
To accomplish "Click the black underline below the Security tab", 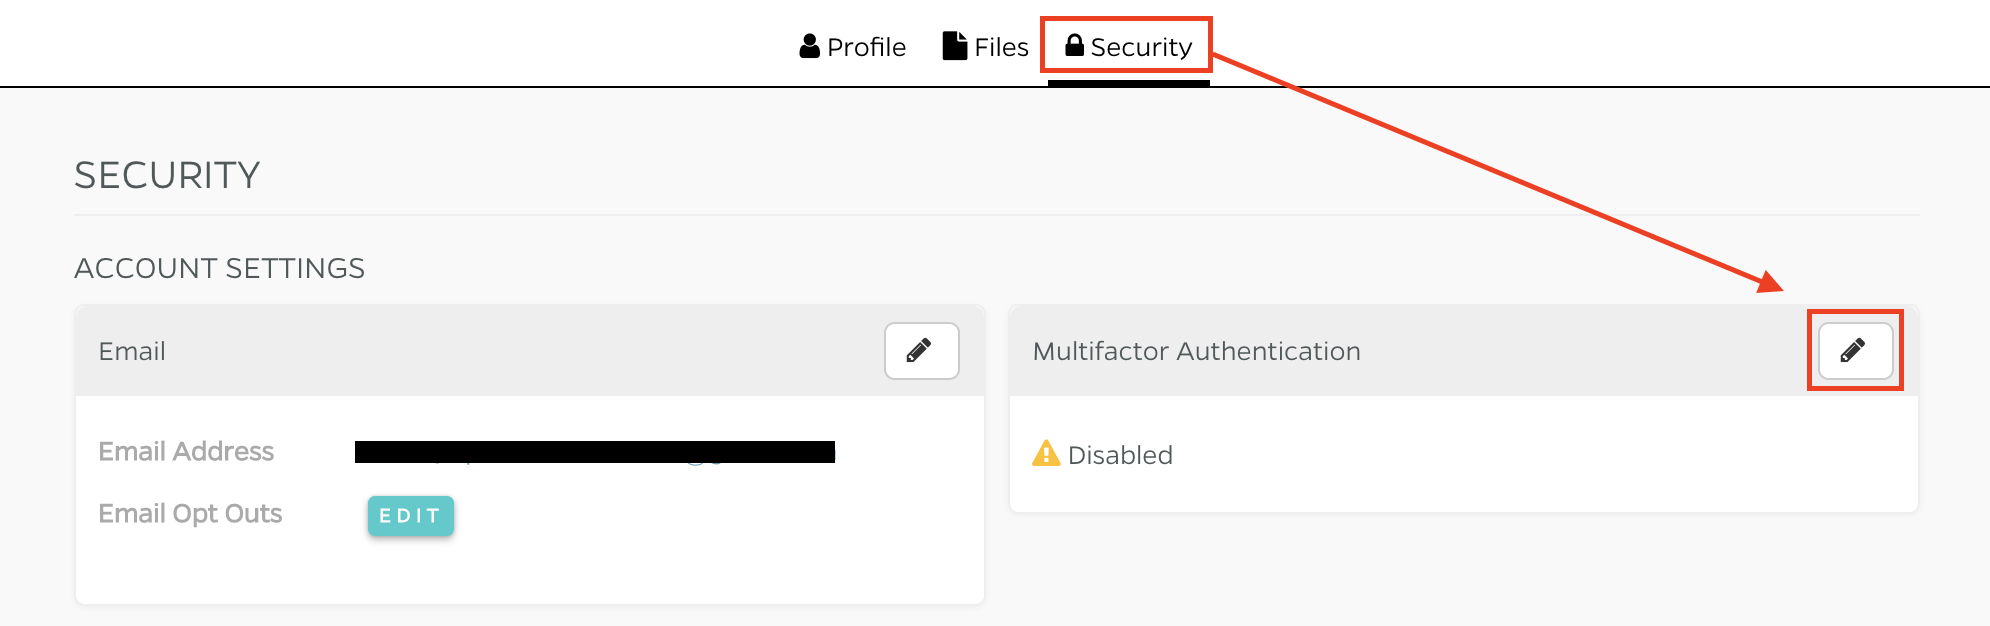I will [x=1128, y=83].
